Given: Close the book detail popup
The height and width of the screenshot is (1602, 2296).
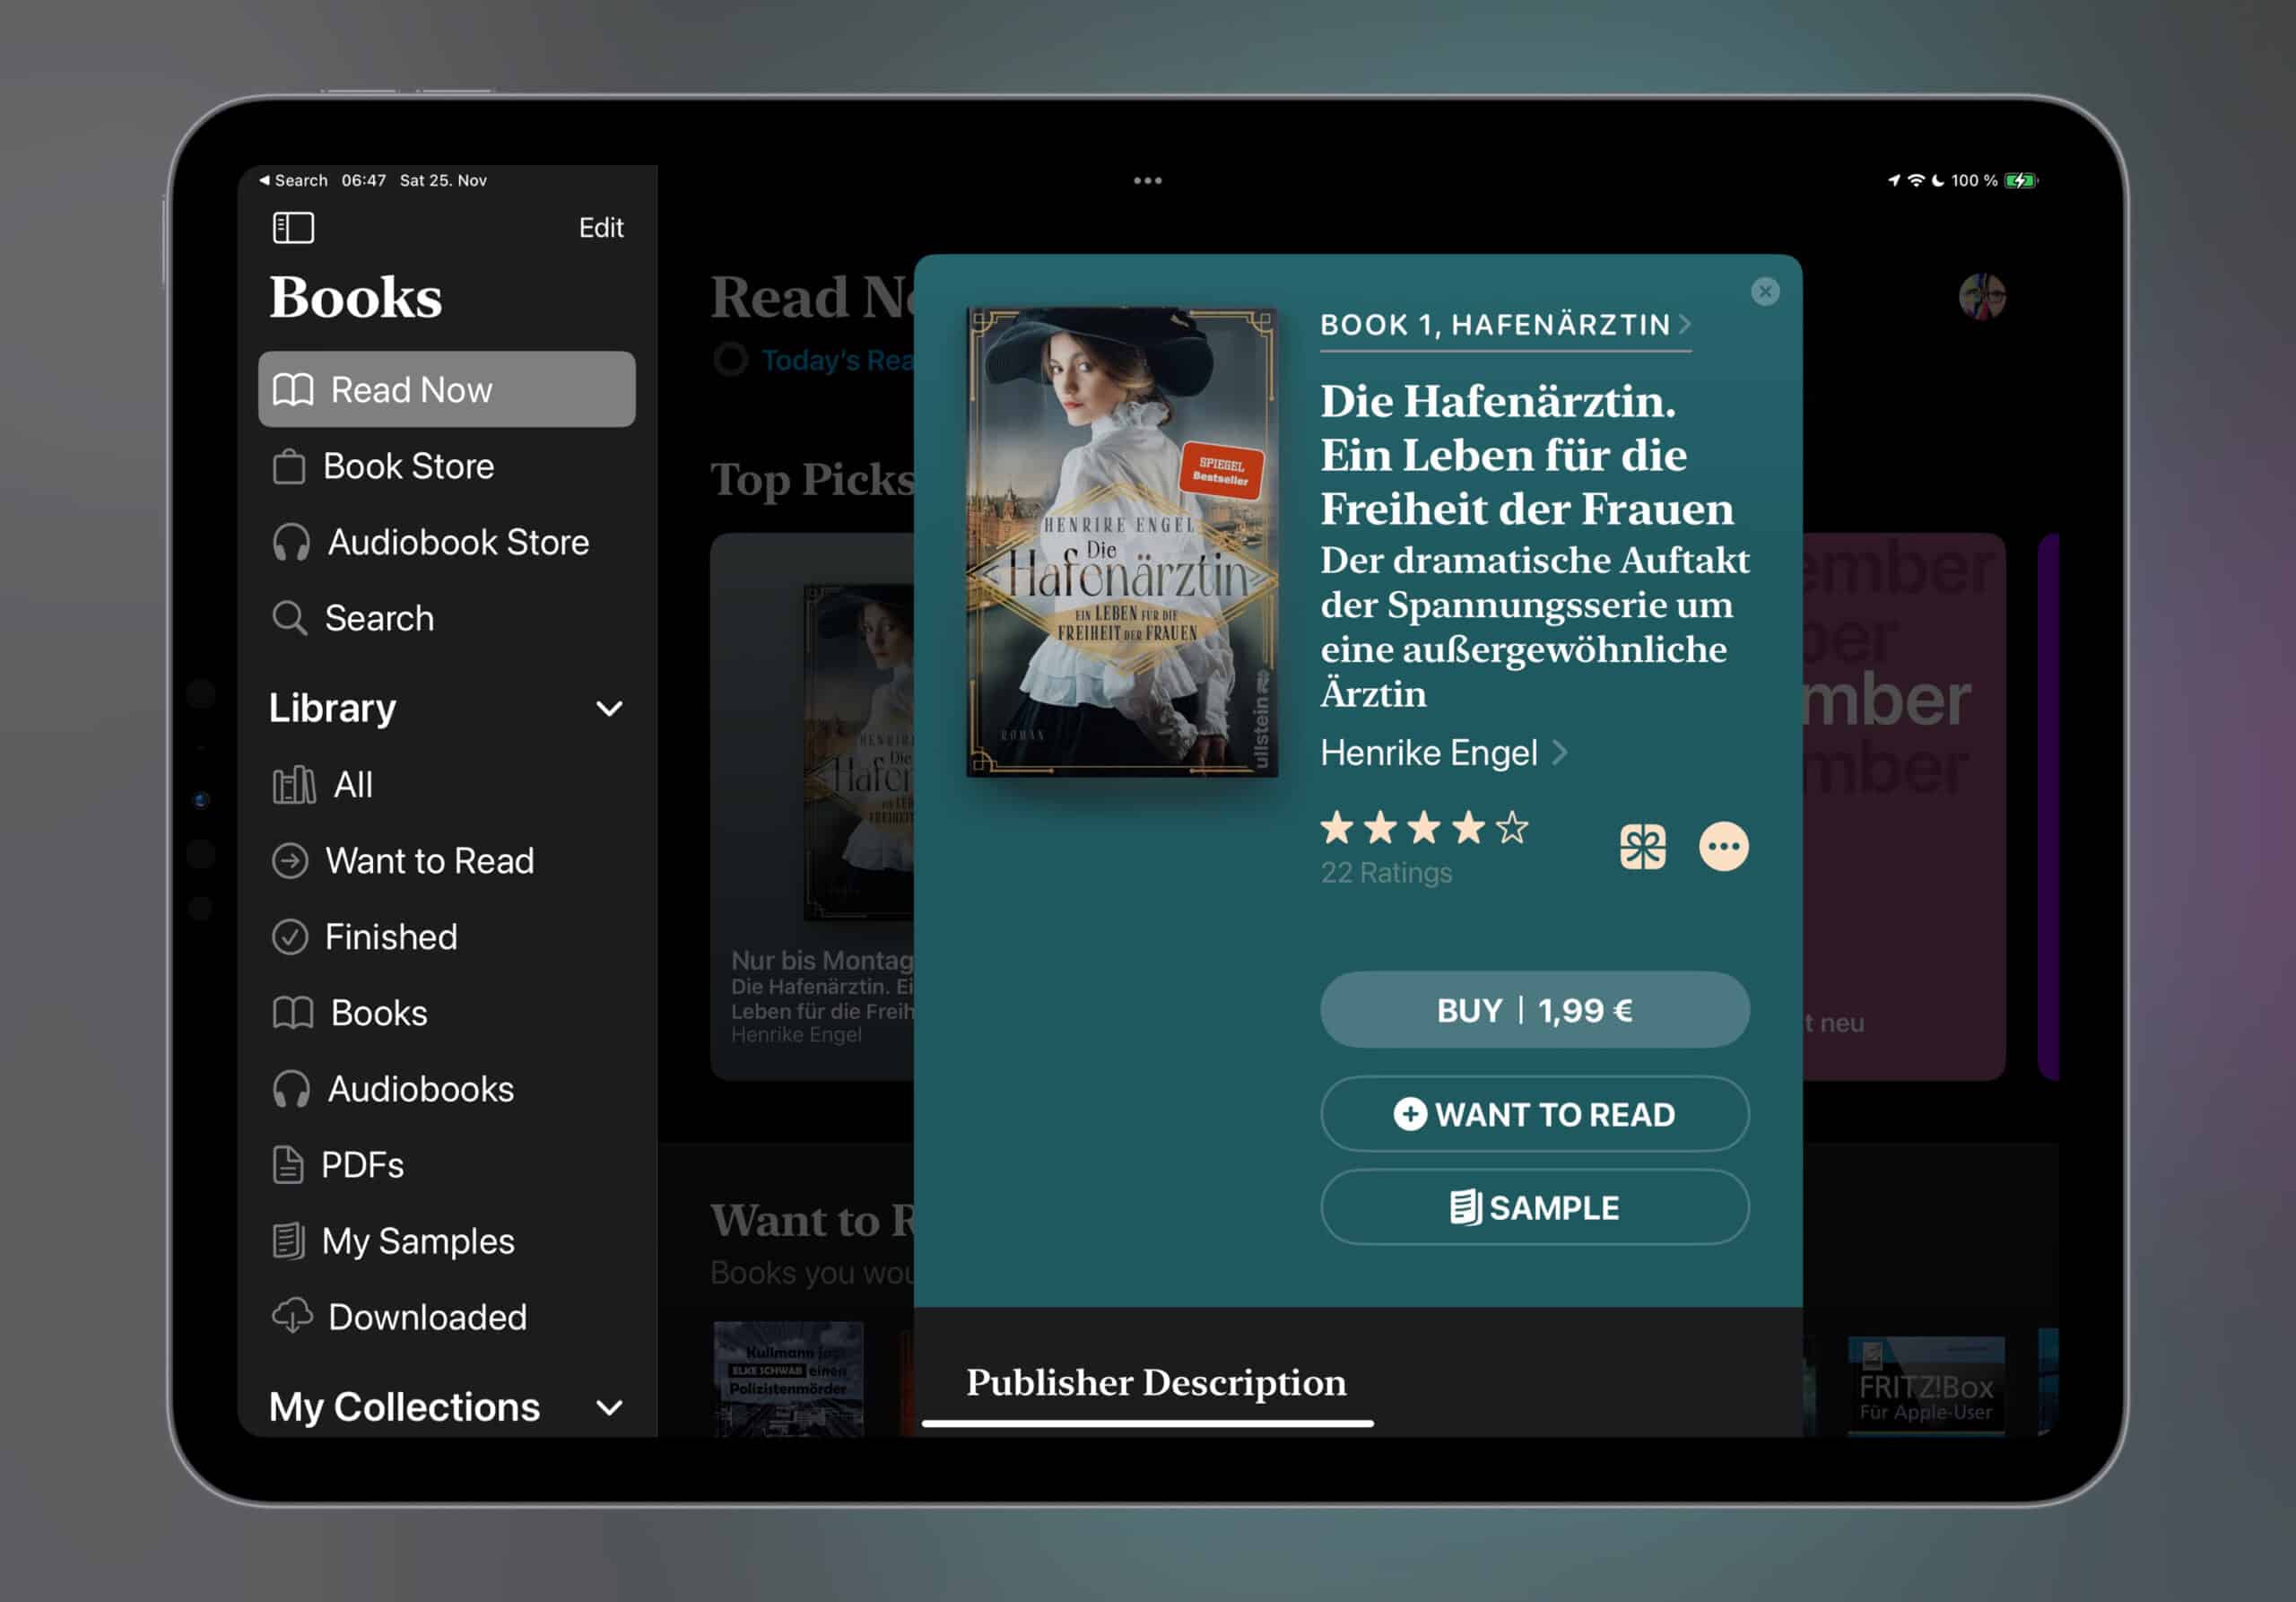Looking at the screenshot, I should click(1765, 291).
